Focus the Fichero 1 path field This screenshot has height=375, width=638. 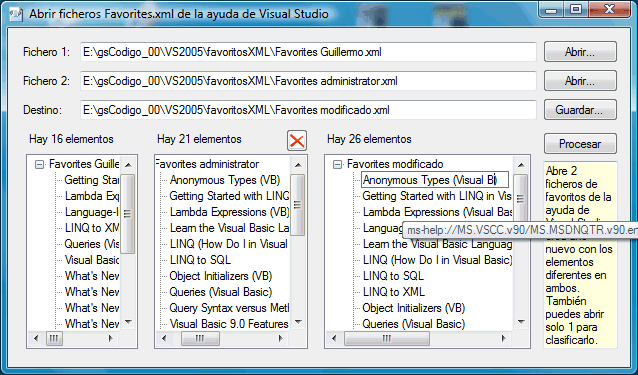pos(308,52)
